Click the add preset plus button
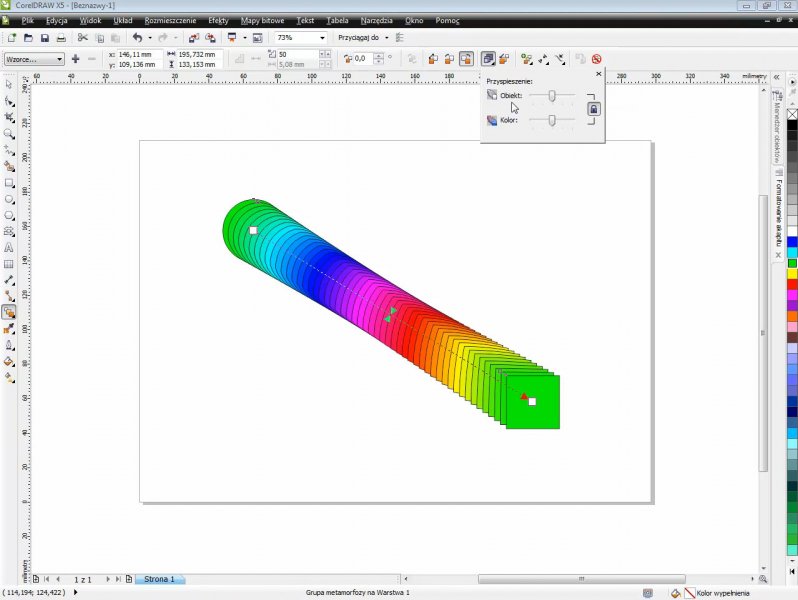Image resolution: width=798 pixels, height=600 pixels. tap(76, 59)
